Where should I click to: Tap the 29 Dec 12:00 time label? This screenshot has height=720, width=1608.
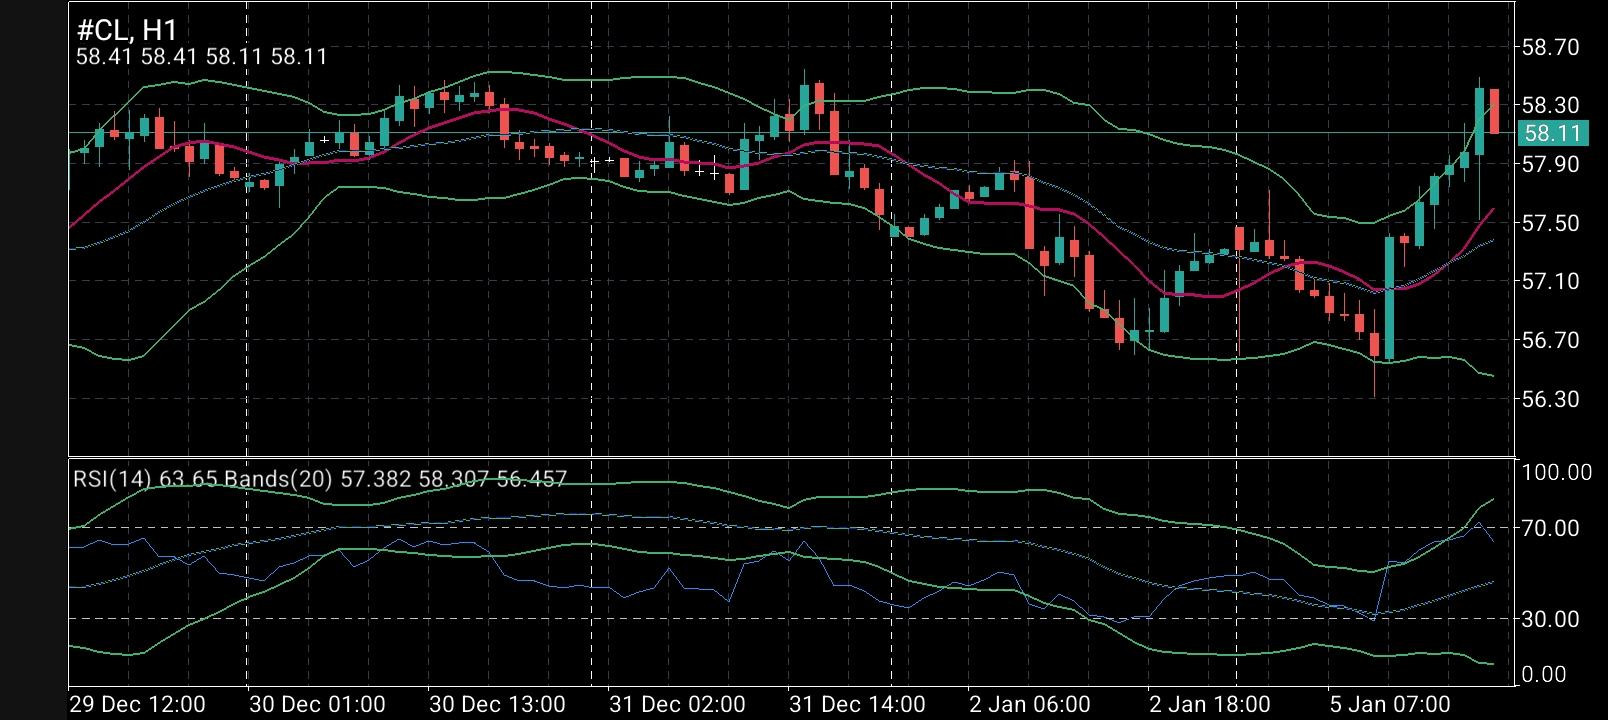click(137, 704)
